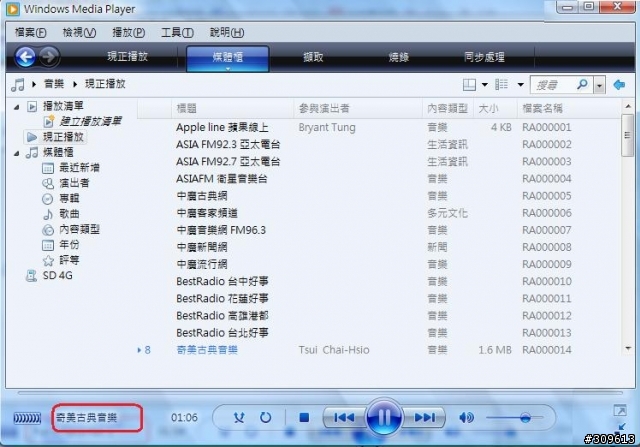The height and width of the screenshot is (447, 640).
Task: Sort by 標題 column header
Action: (233, 108)
